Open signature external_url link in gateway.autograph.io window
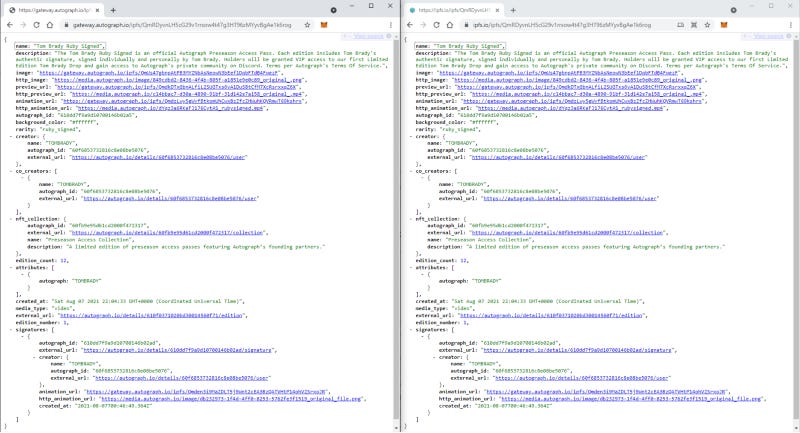 point(178,350)
